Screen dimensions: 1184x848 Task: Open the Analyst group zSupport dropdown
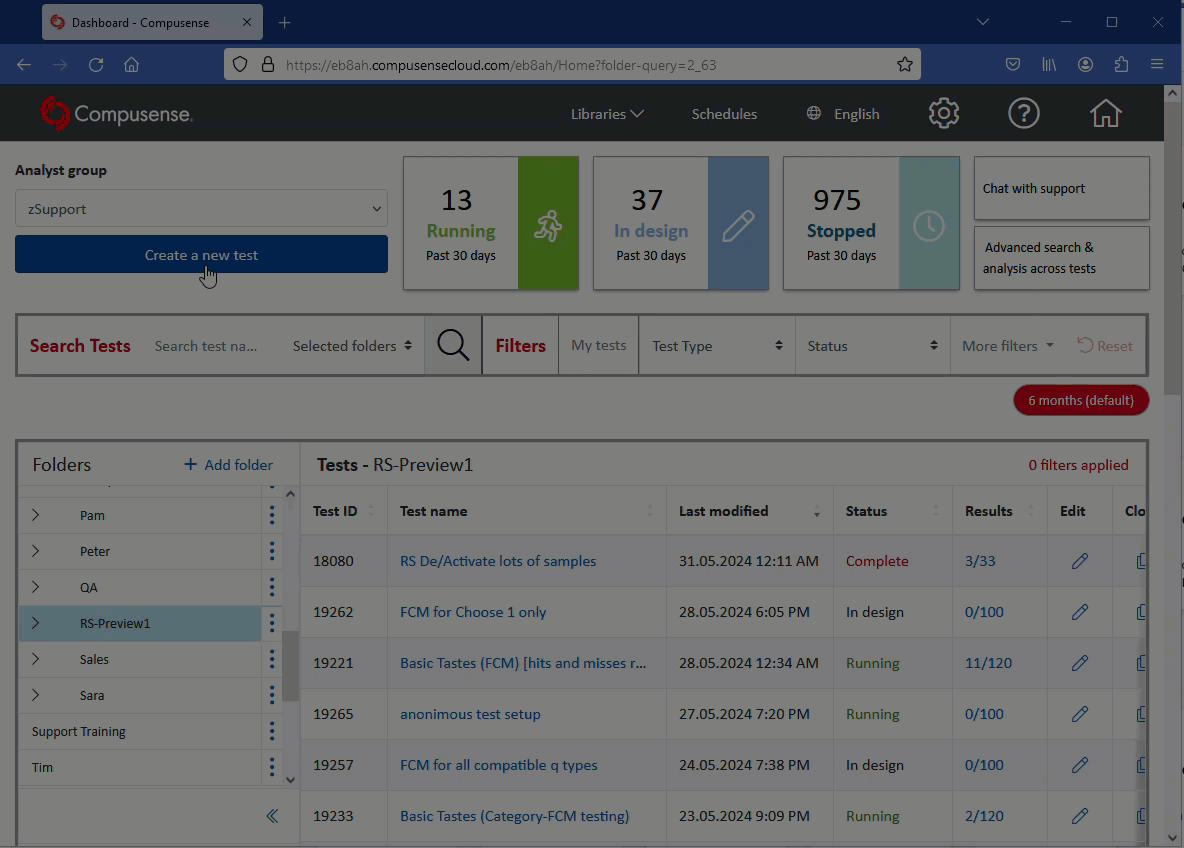pos(201,209)
